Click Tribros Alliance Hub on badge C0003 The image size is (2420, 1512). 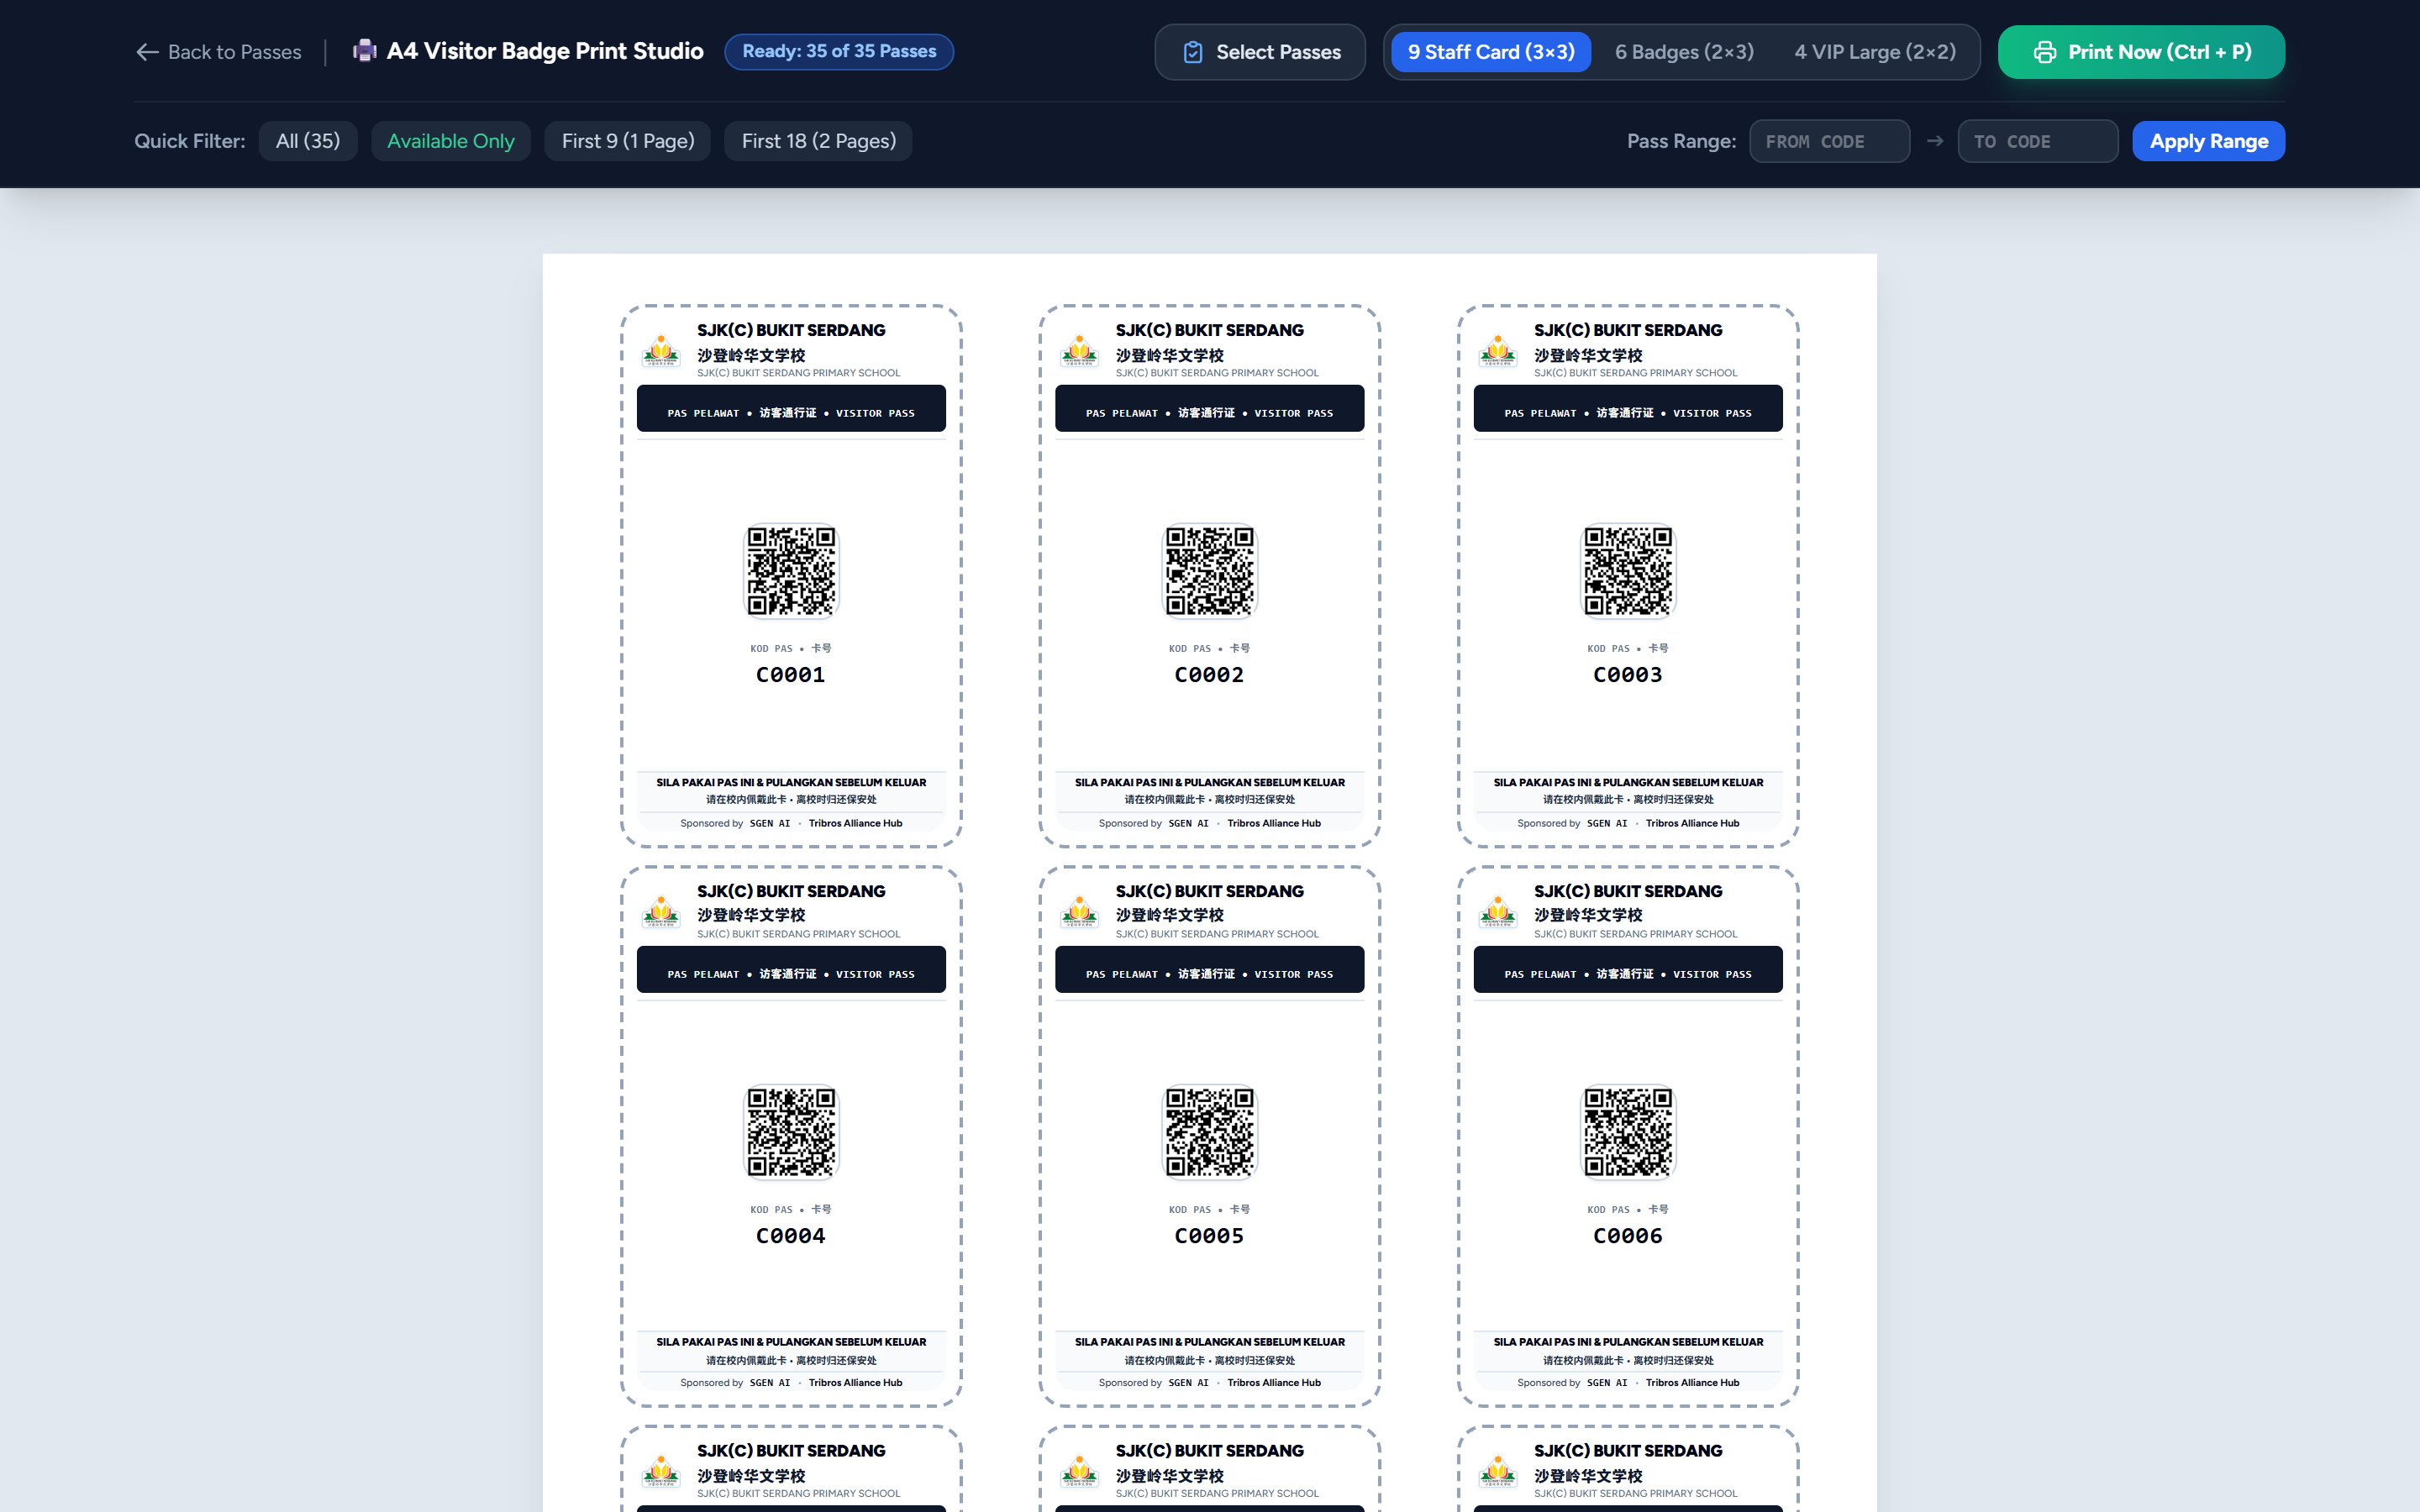(x=1692, y=823)
